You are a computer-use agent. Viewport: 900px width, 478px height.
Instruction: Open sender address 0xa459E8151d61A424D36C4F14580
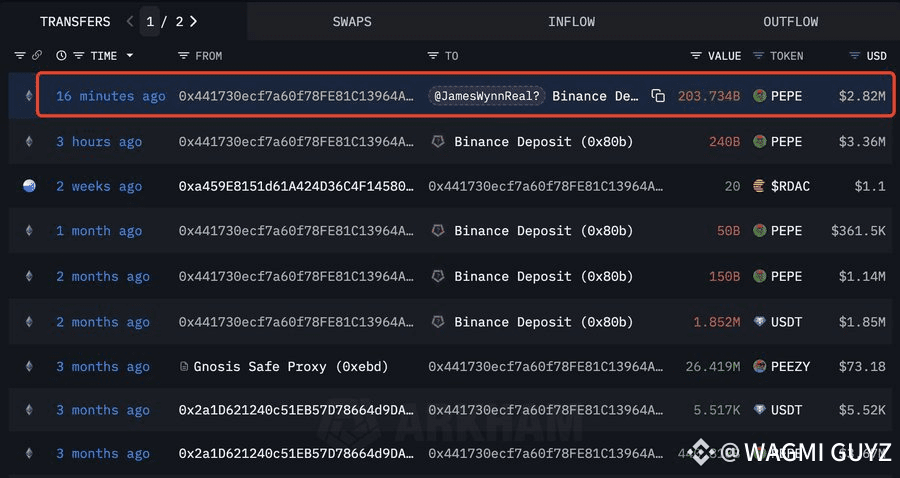point(296,186)
